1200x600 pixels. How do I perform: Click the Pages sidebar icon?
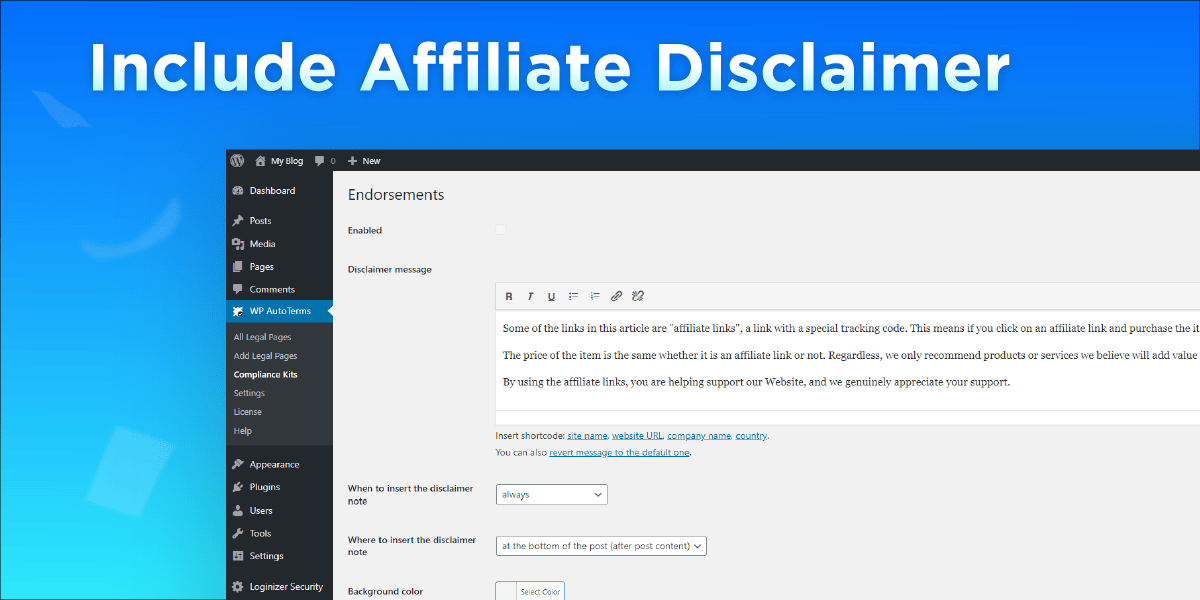pyautogui.click(x=238, y=267)
